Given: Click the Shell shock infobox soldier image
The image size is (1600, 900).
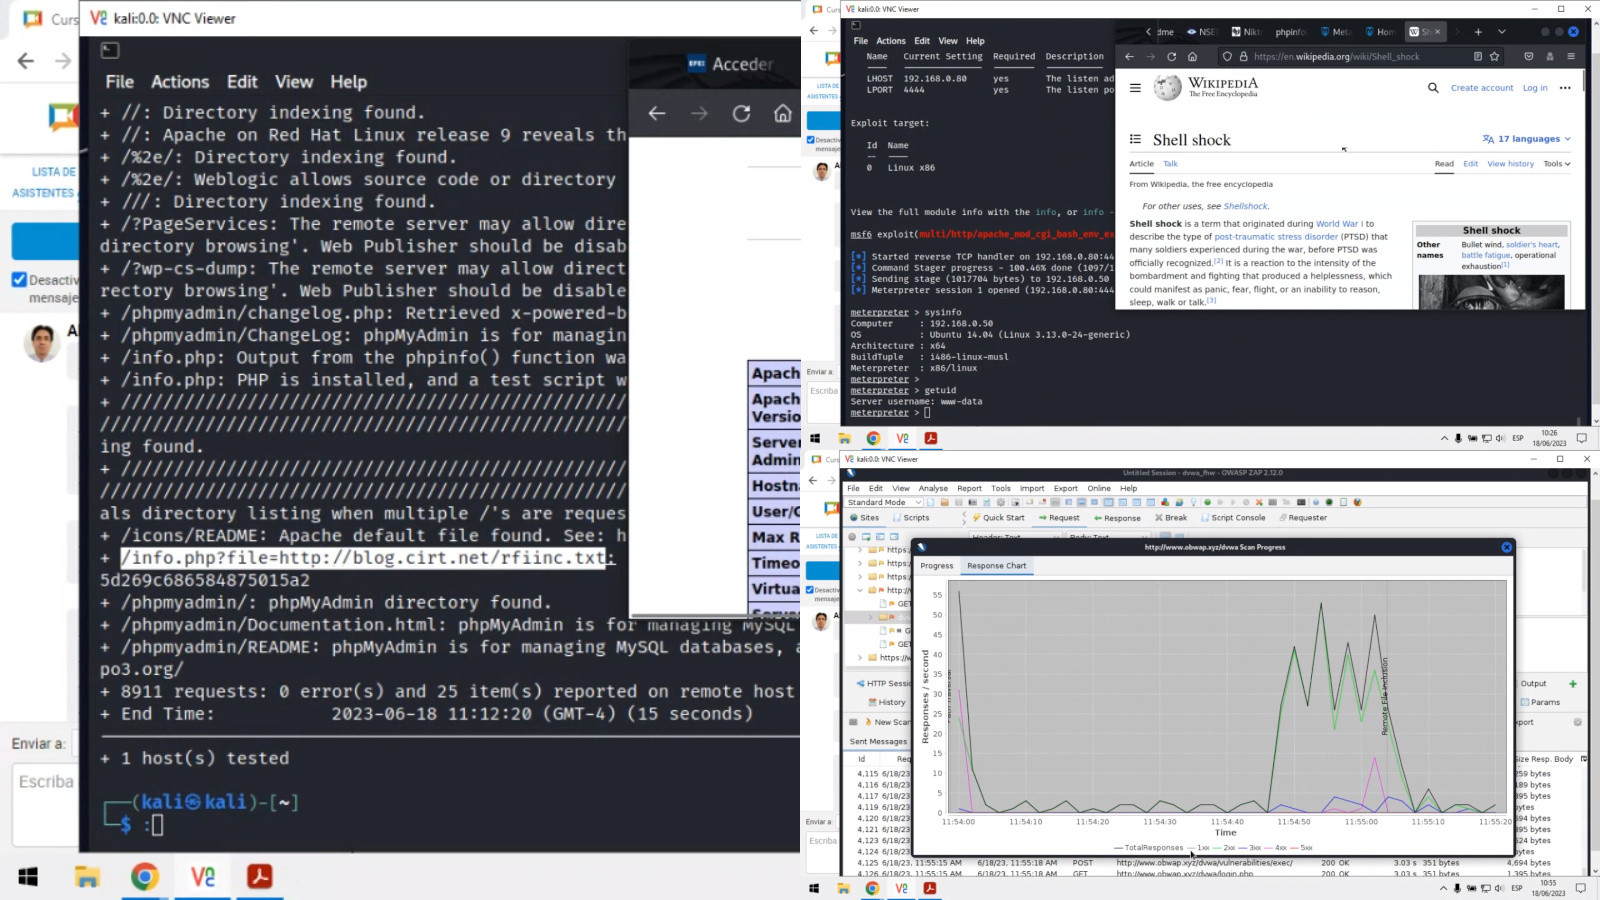Looking at the screenshot, I should (1492, 292).
